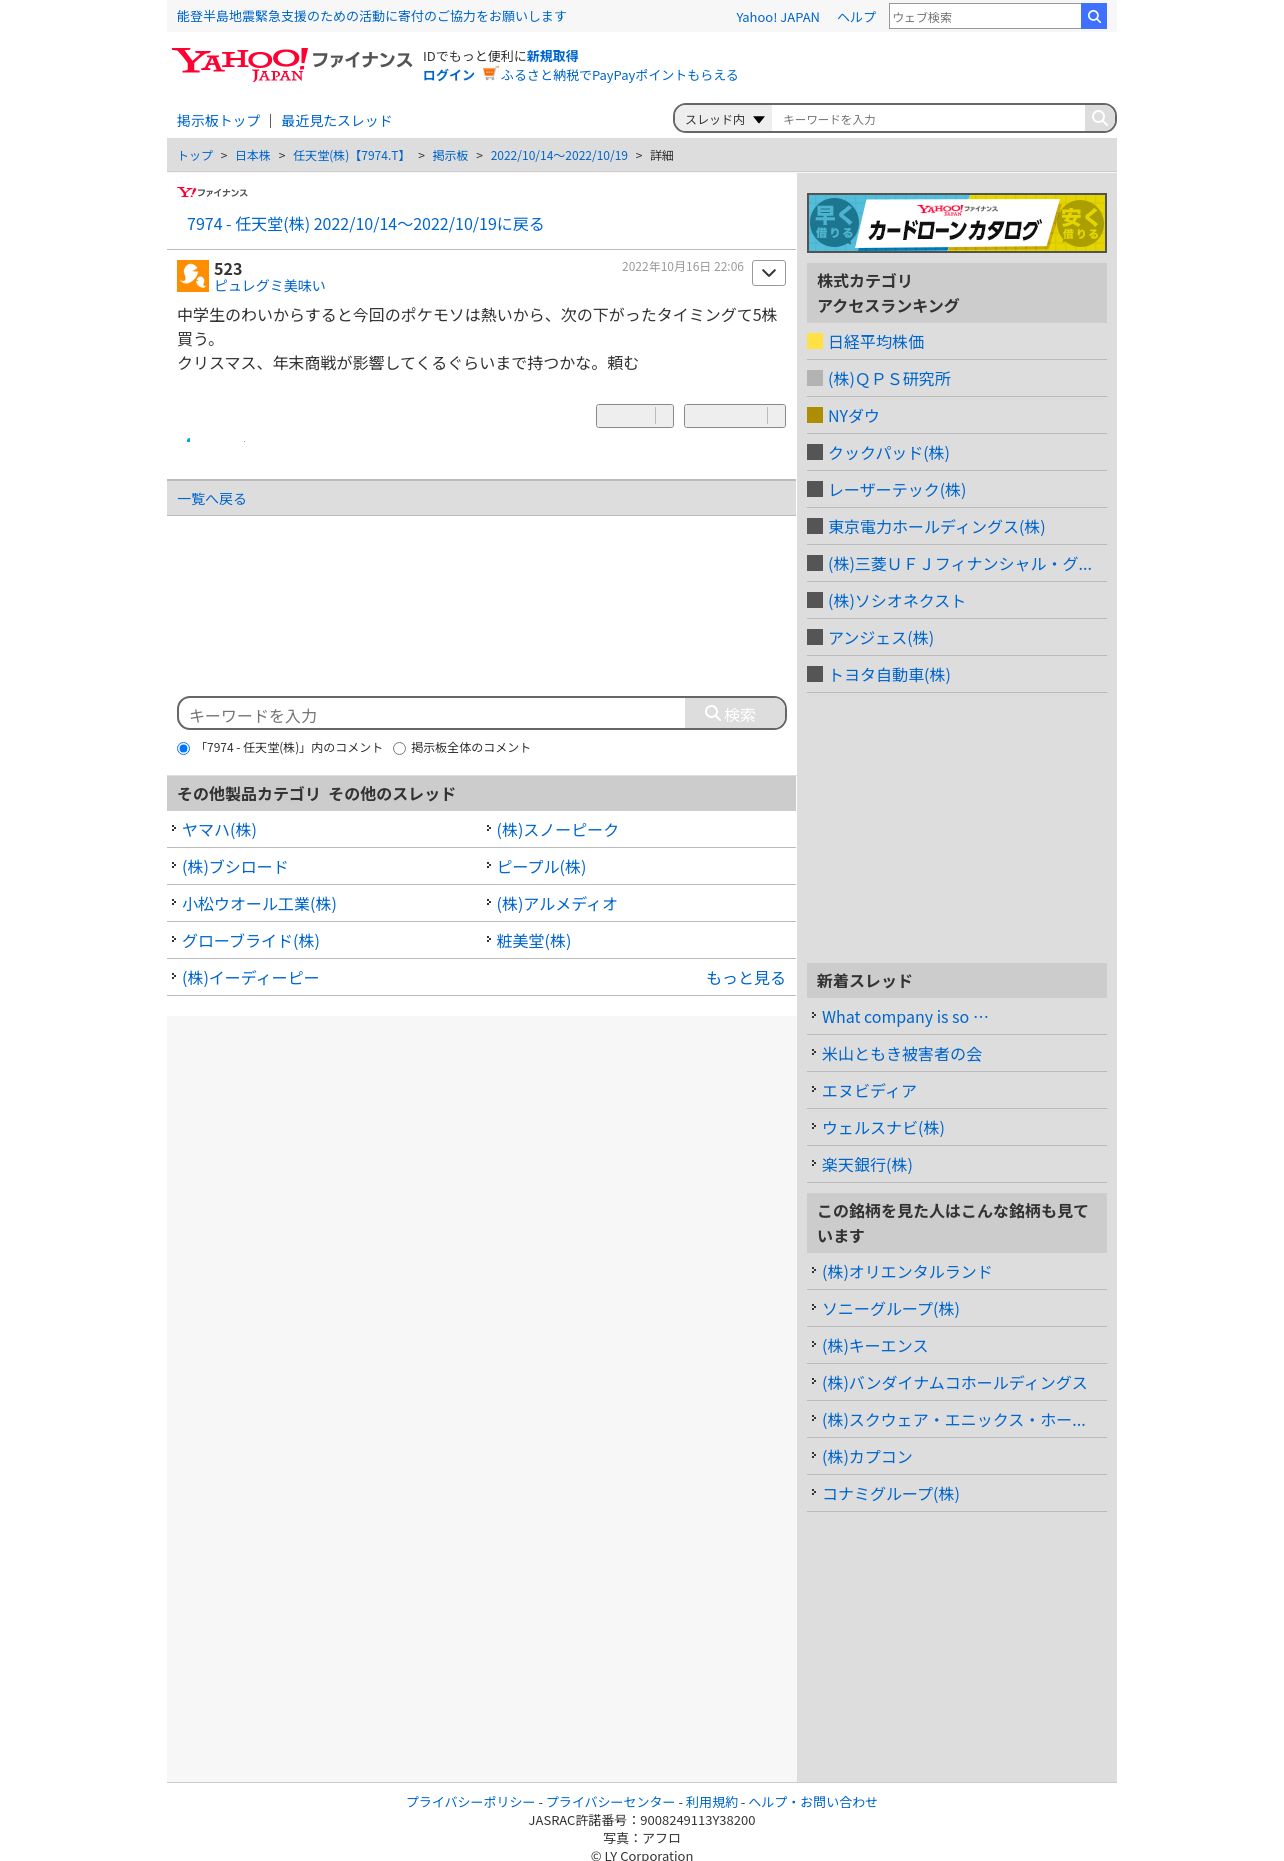Open コナミグループ(株) related stock
The width and height of the screenshot is (1284, 1861).
pyautogui.click(x=890, y=1494)
